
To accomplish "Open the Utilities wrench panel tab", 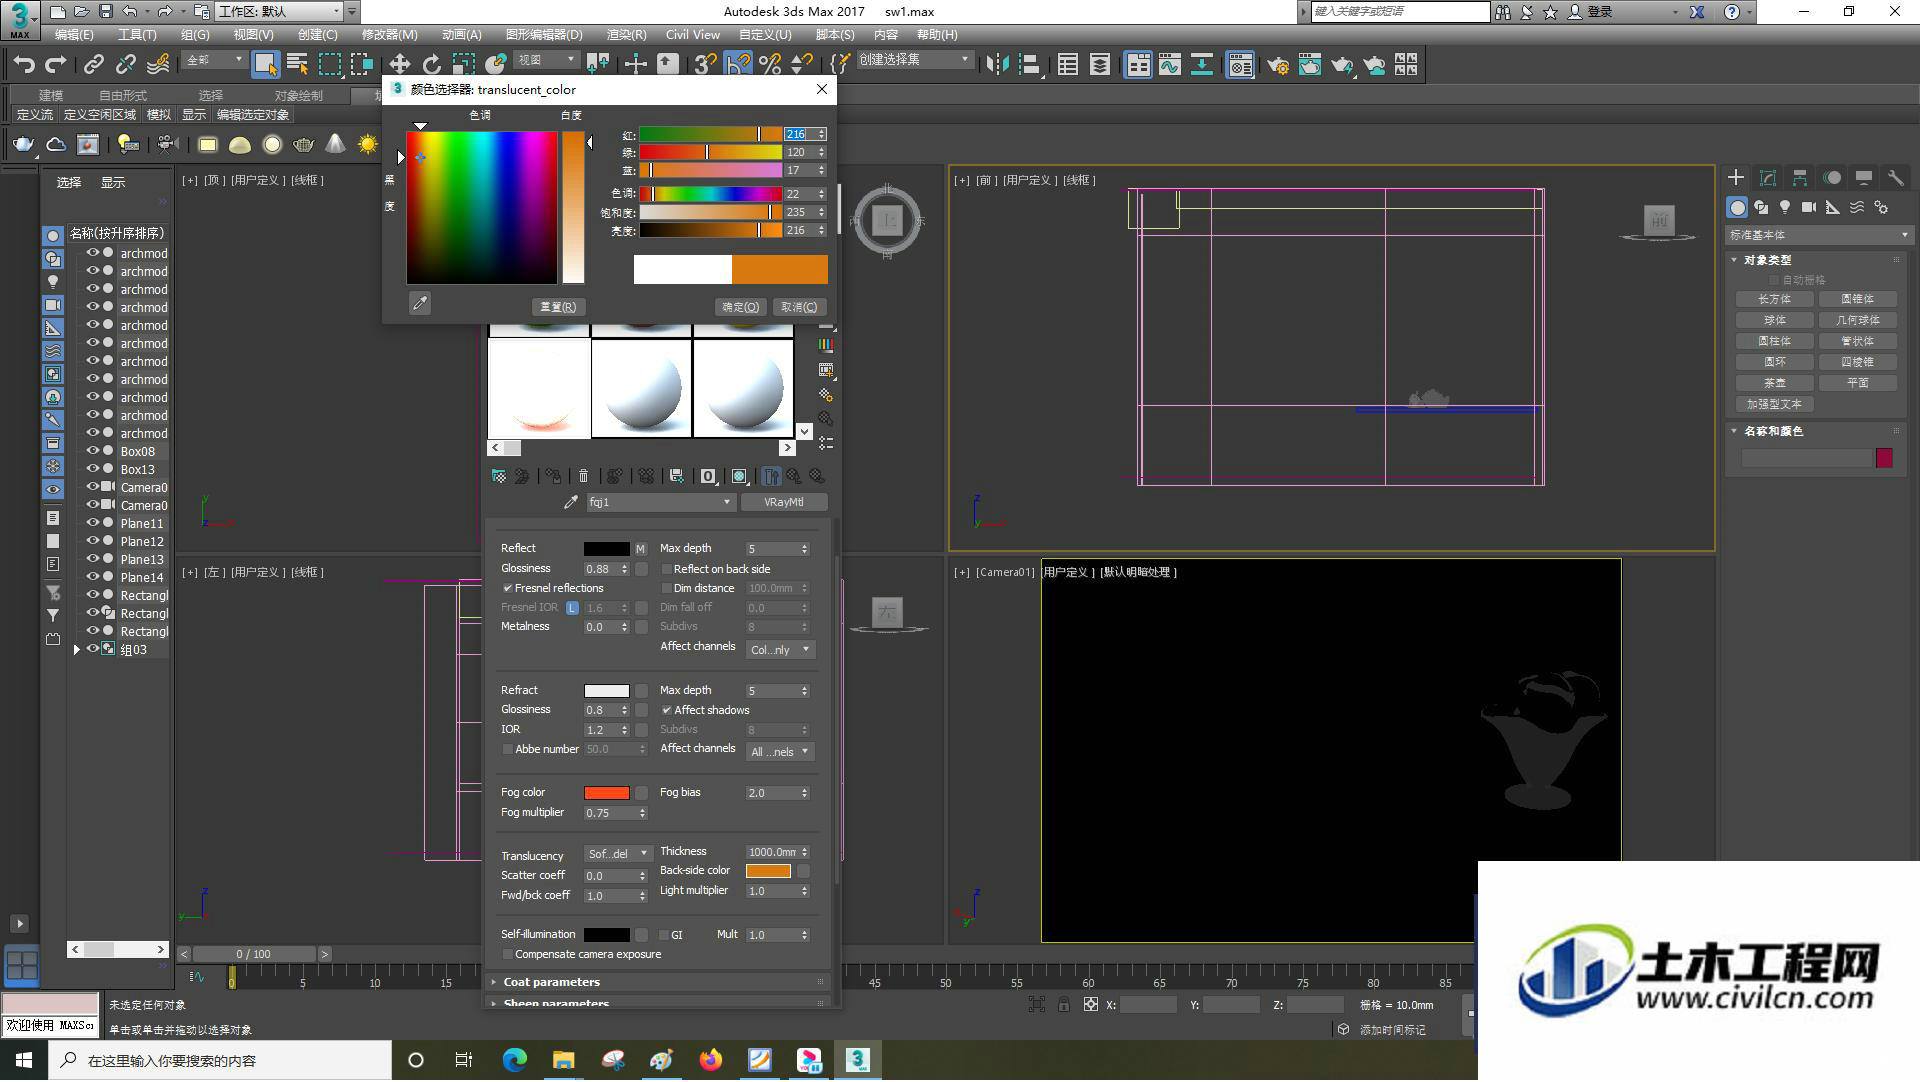I will pos(1895,177).
